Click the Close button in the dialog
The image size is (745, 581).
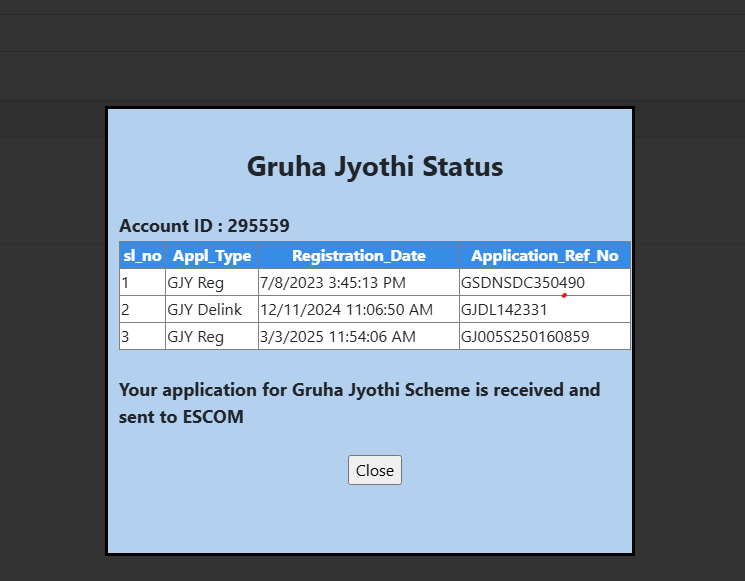(x=374, y=470)
